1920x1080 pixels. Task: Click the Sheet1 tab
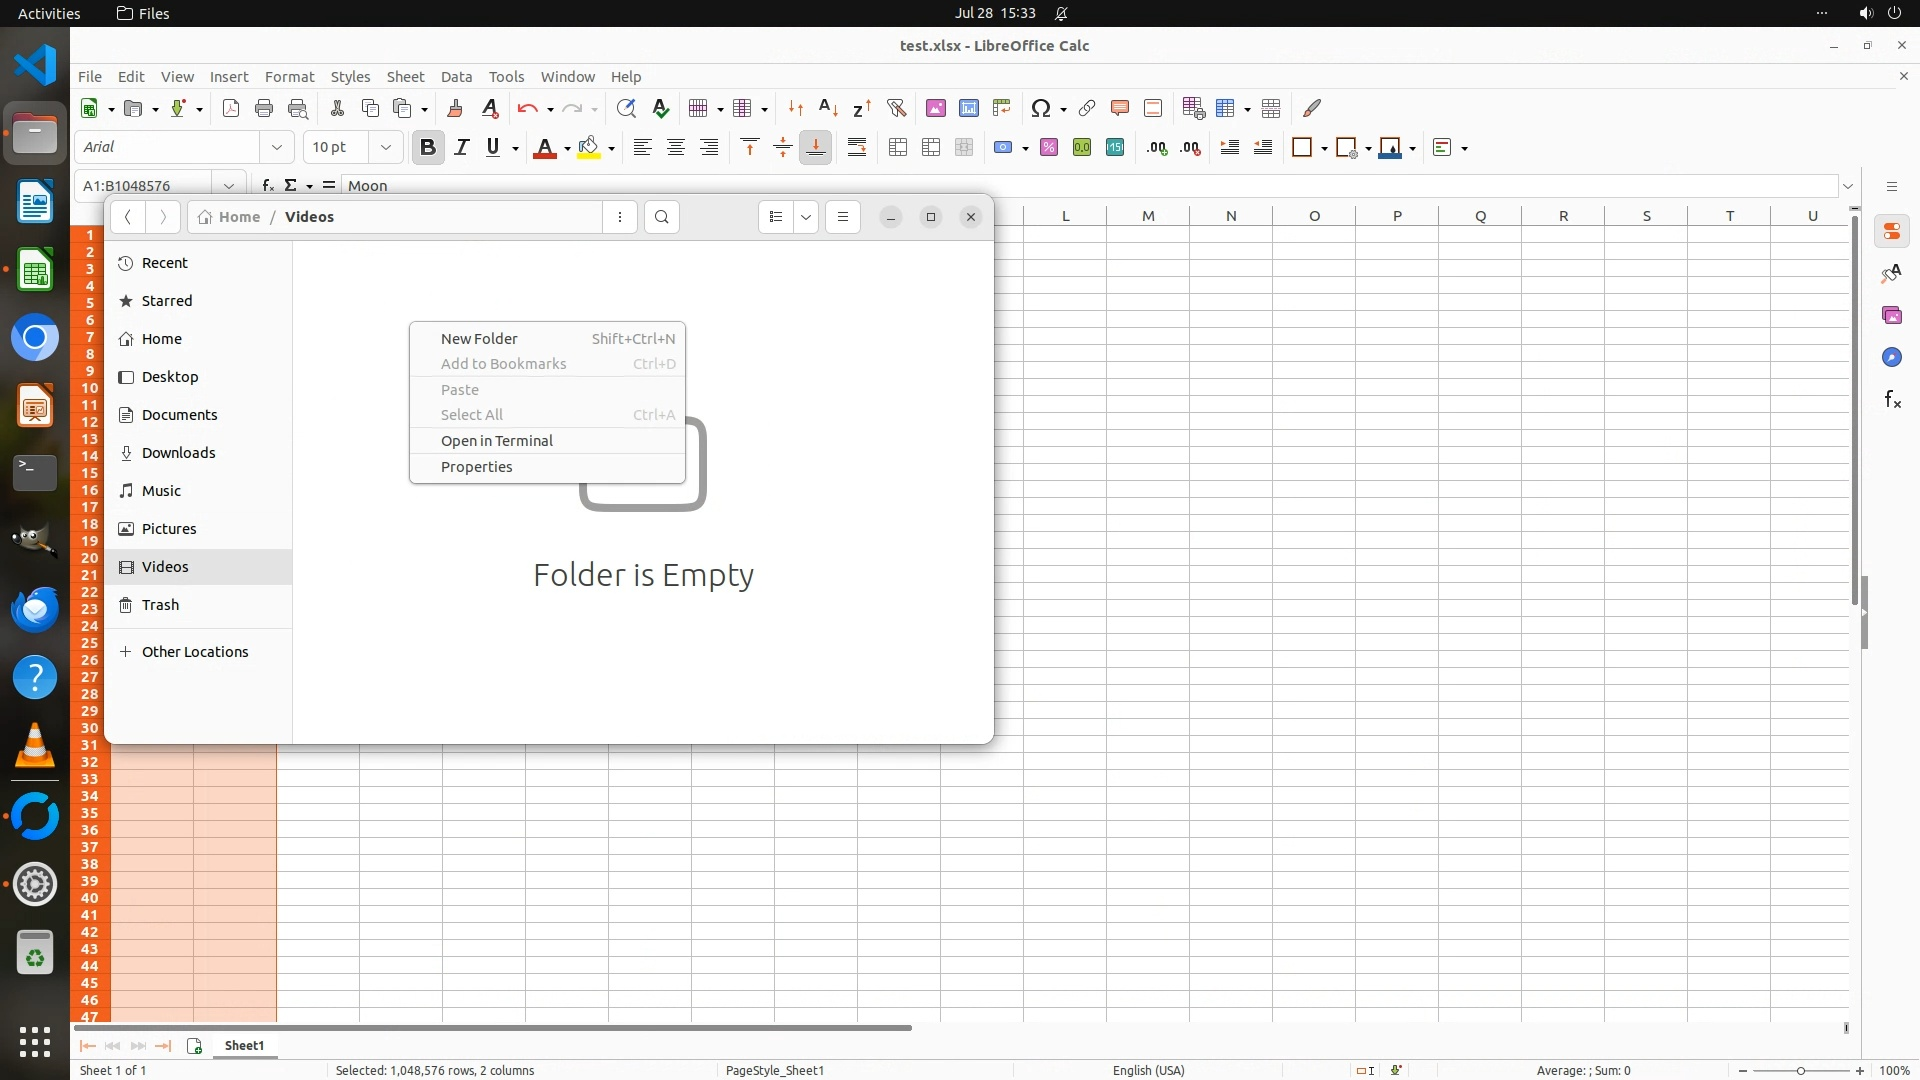[244, 1045]
